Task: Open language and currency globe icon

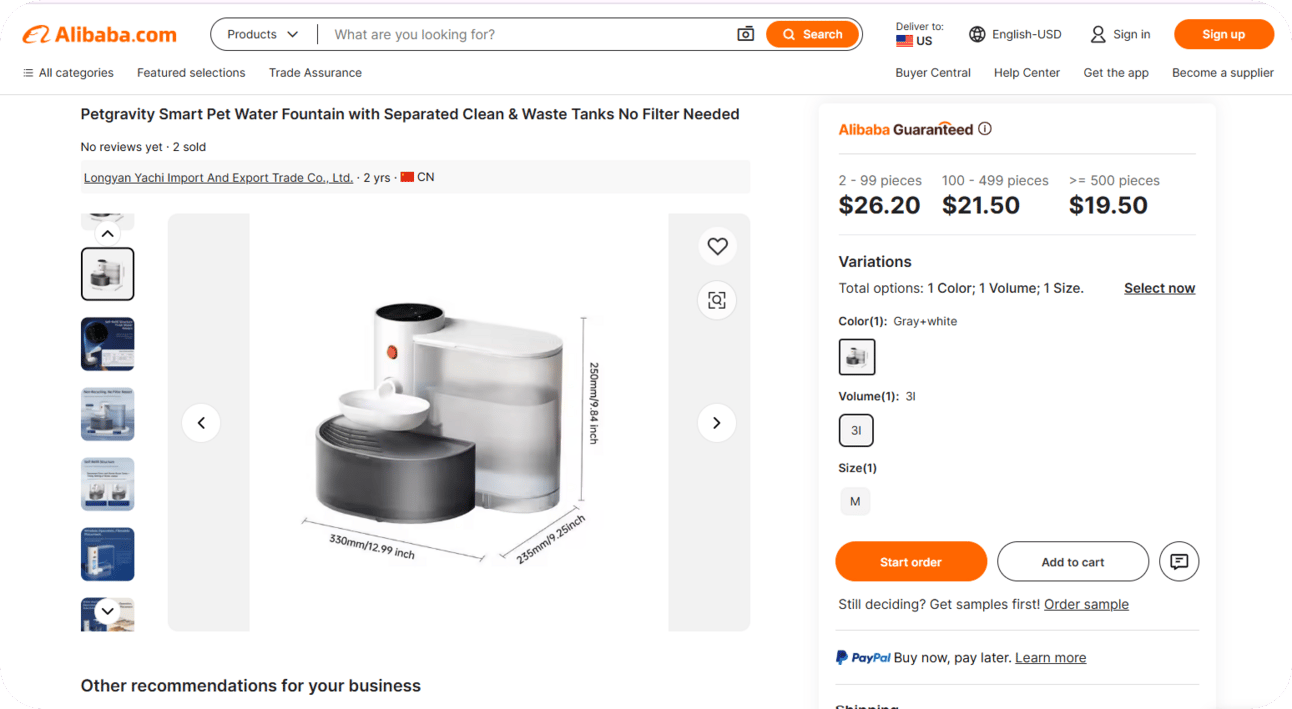Action: 977,34
